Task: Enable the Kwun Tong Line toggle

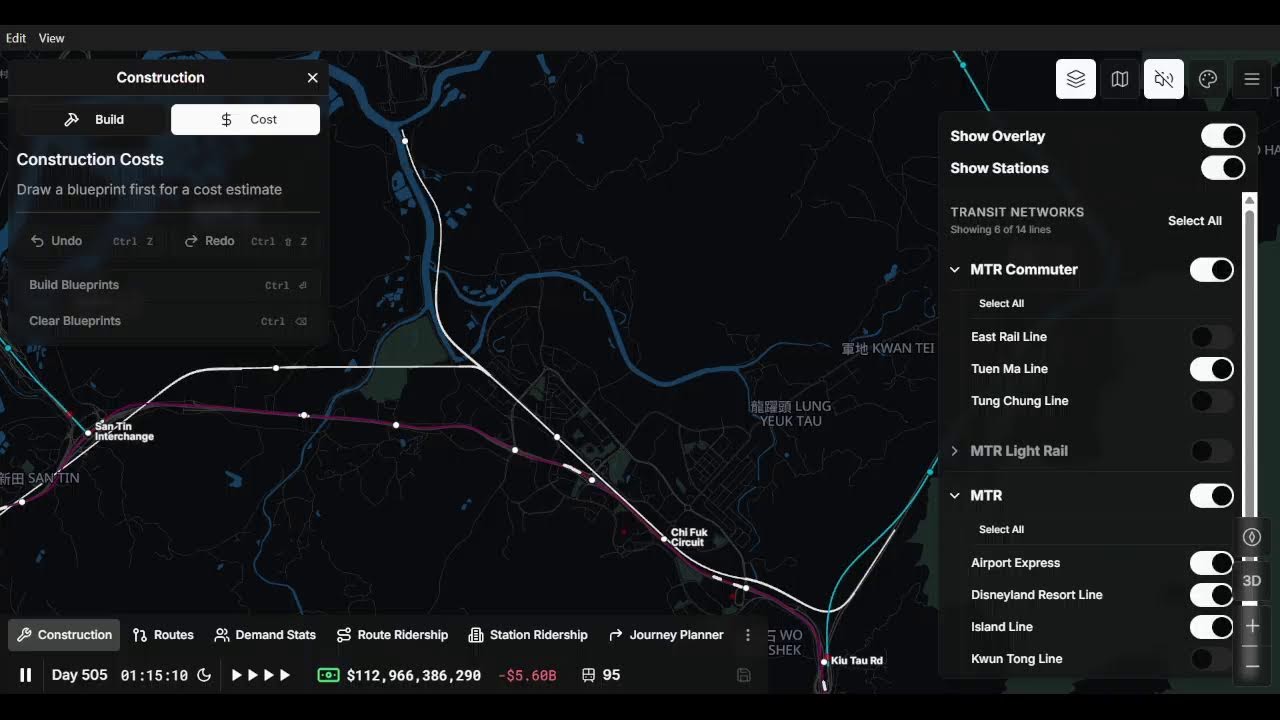Action: pyautogui.click(x=1211, y=659)
